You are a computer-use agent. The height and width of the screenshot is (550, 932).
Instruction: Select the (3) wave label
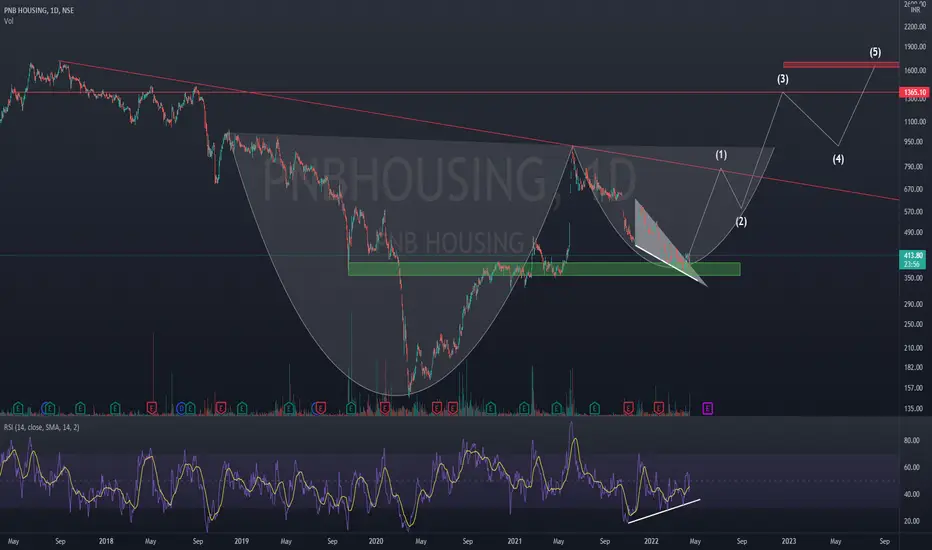point(783,78)
